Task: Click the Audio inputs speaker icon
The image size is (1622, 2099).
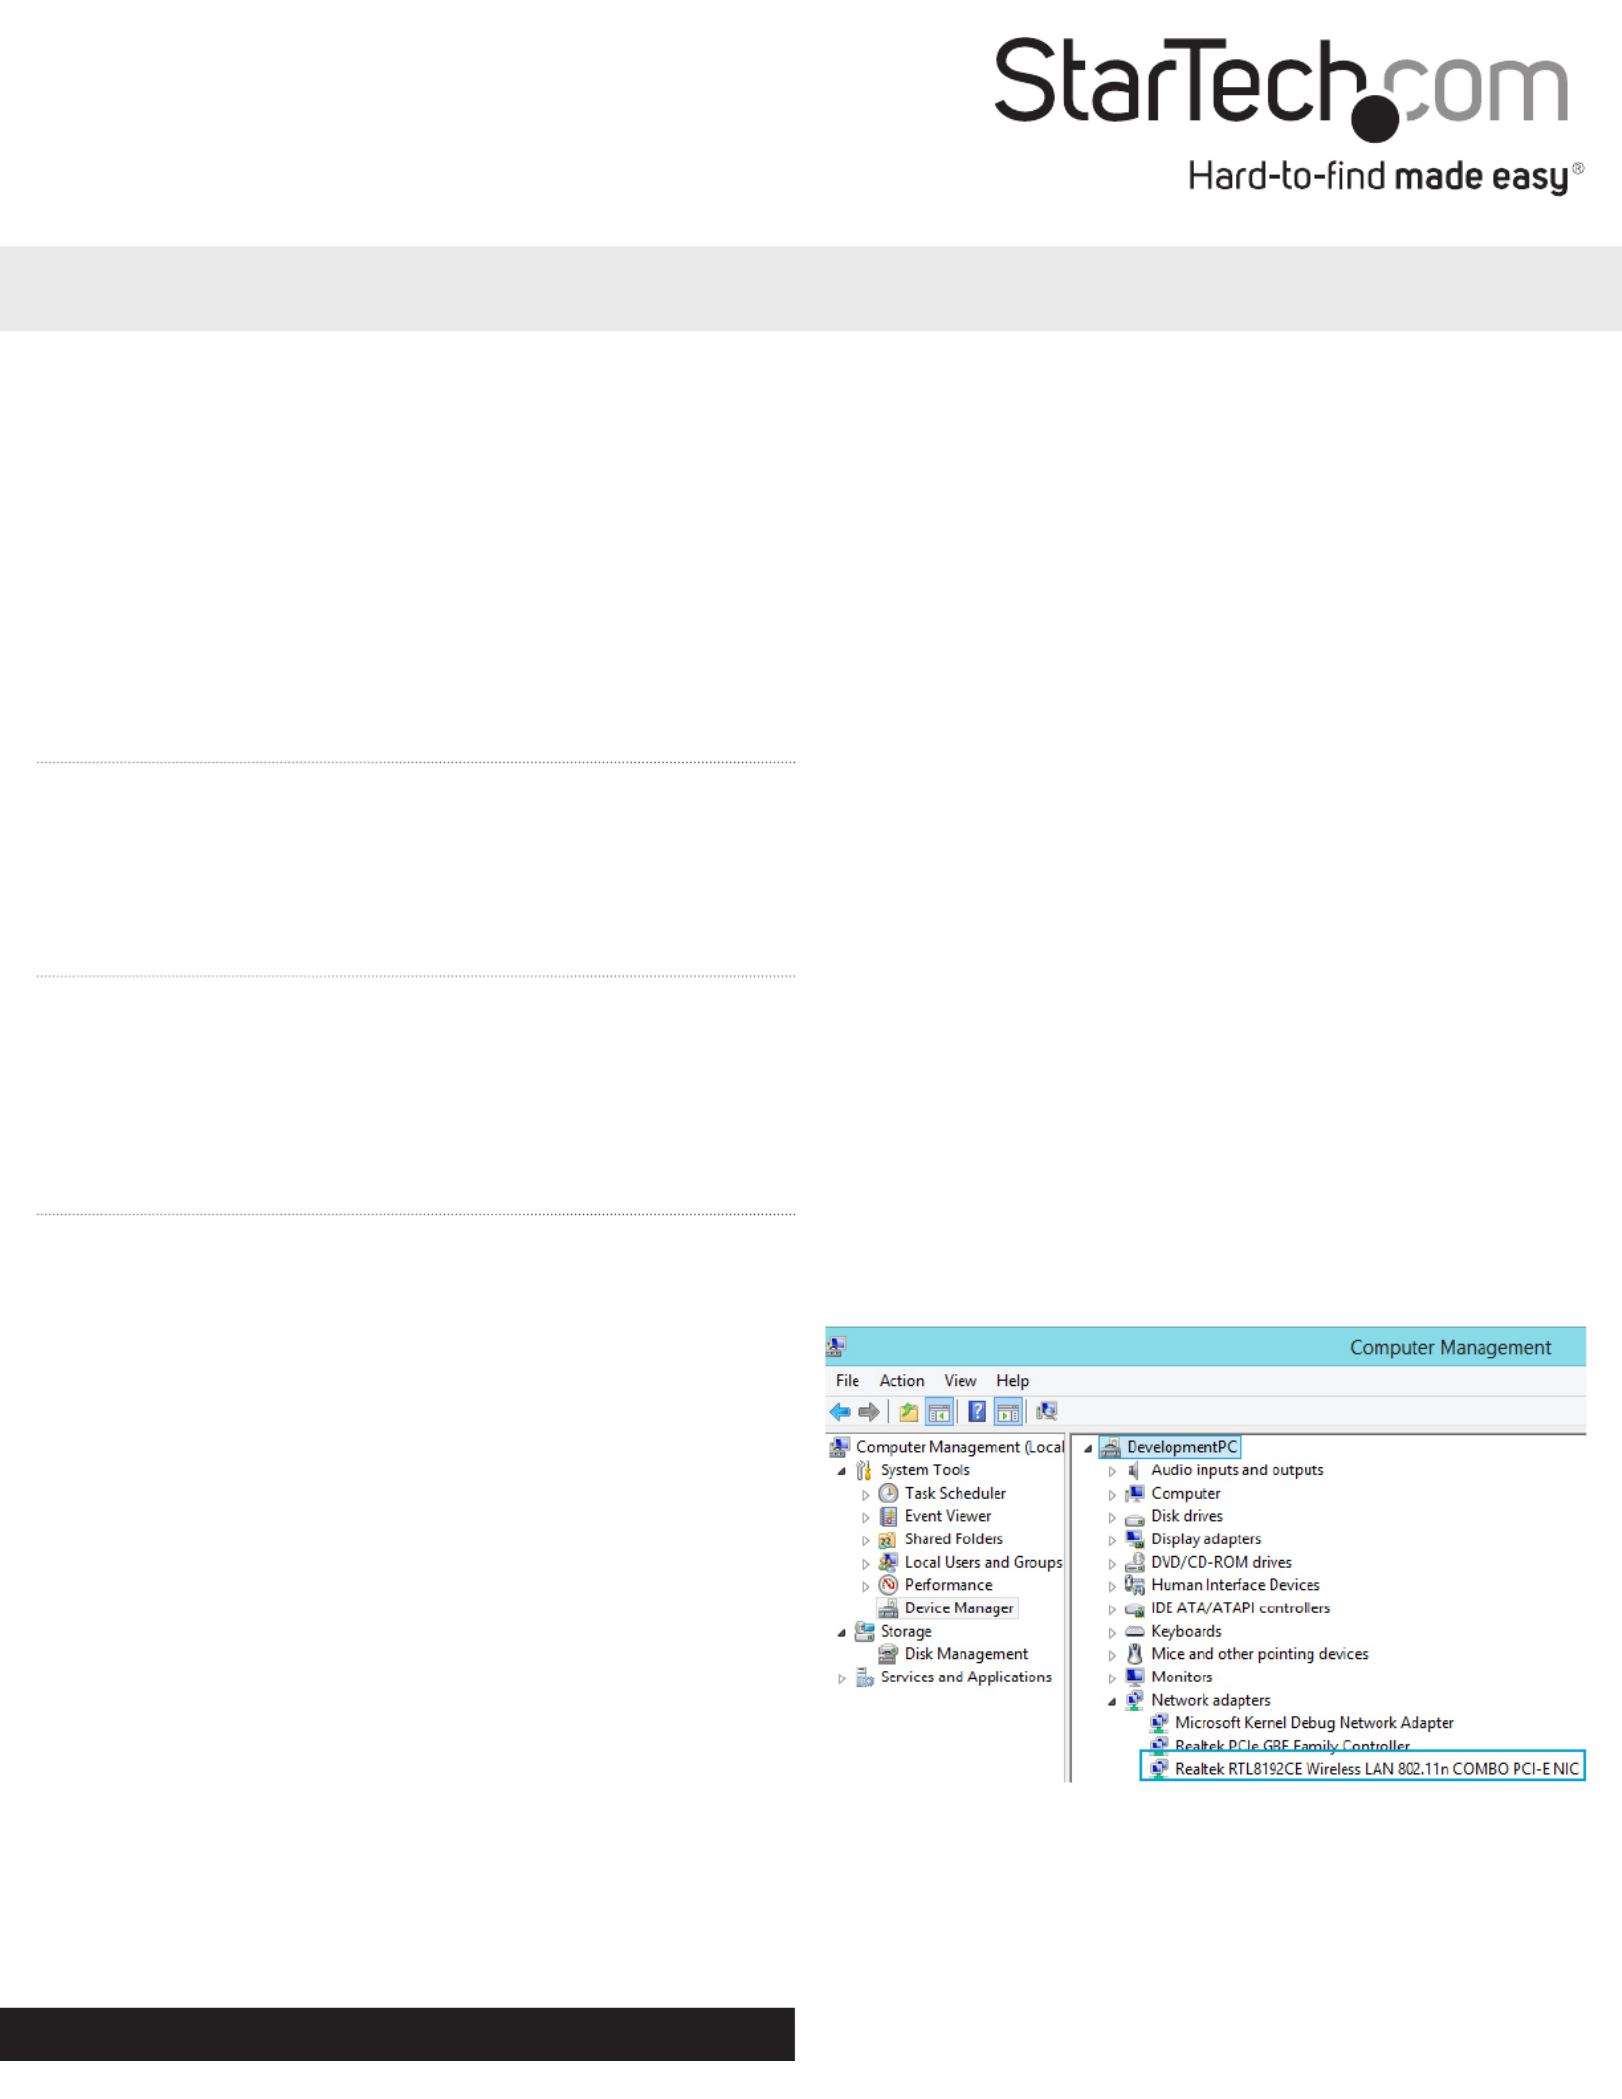Action: click(x=1134, y=1470)
